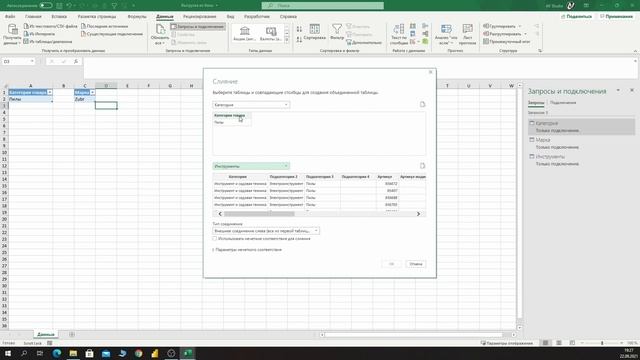Viewport: 640px width, 360px height.
Task: Click Существующие подключения
Action: coord(112,34)
